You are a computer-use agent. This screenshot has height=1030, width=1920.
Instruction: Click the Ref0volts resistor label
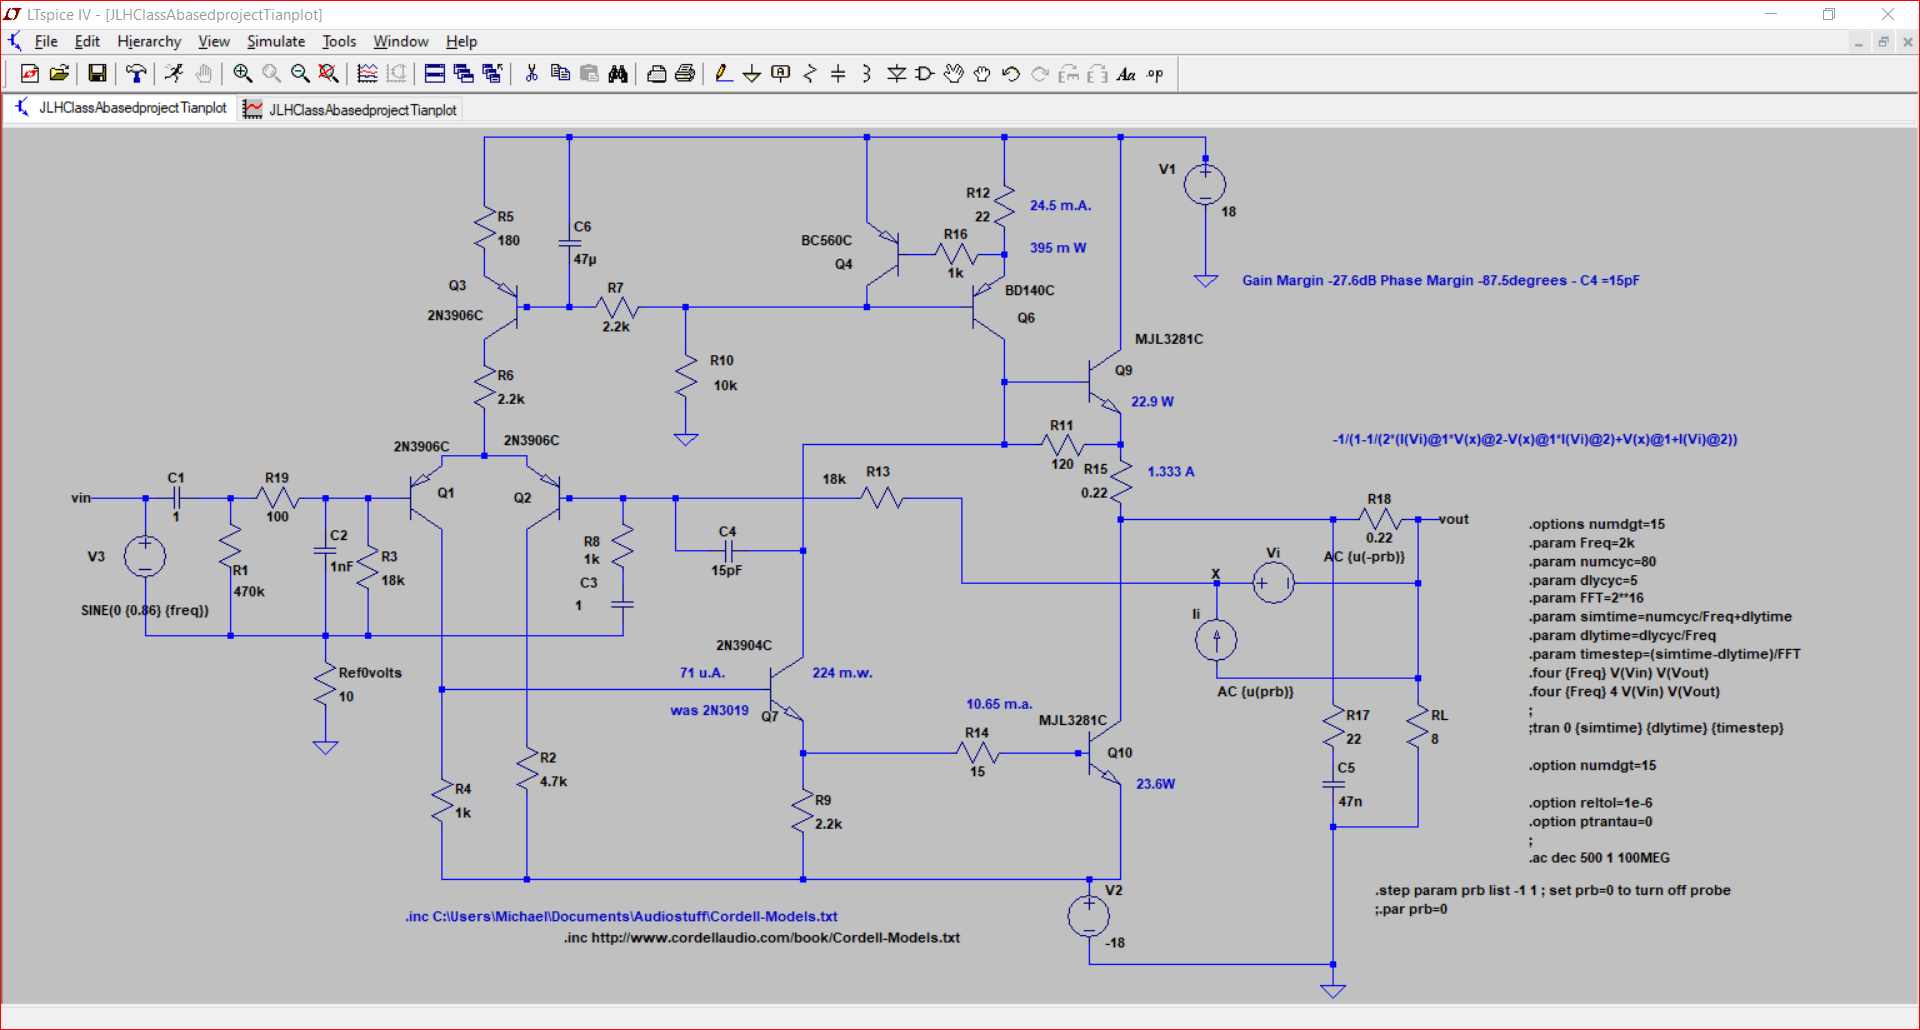[x=370, y=673]
